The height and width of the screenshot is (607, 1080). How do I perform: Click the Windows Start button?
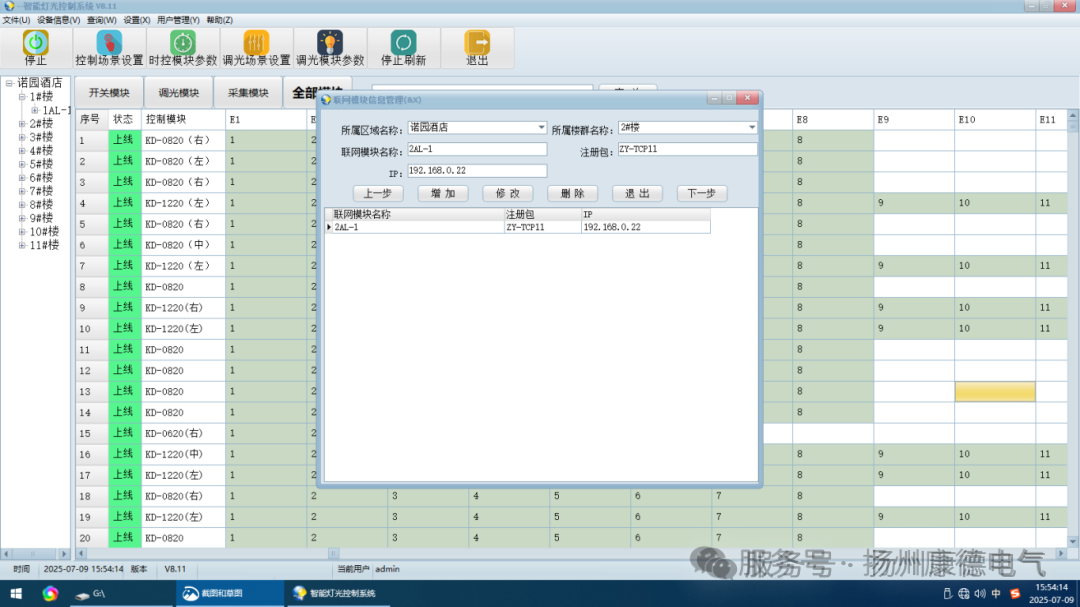pos(15,593)
